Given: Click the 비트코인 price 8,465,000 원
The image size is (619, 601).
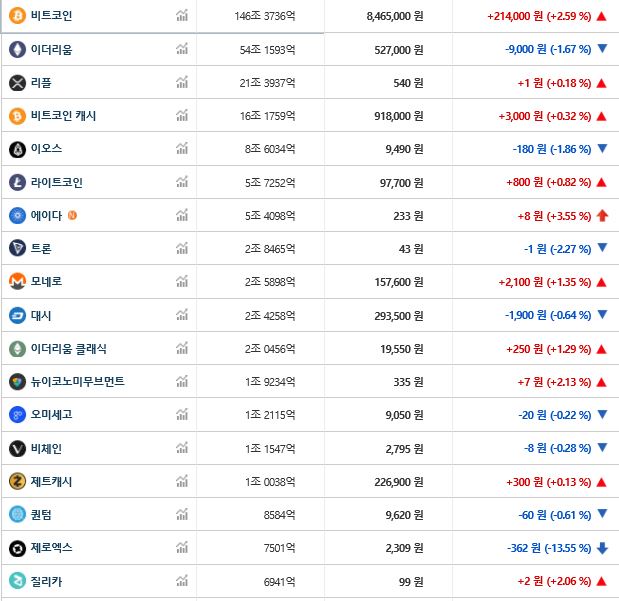Looking at the screenshot, I should pos(395,16).
